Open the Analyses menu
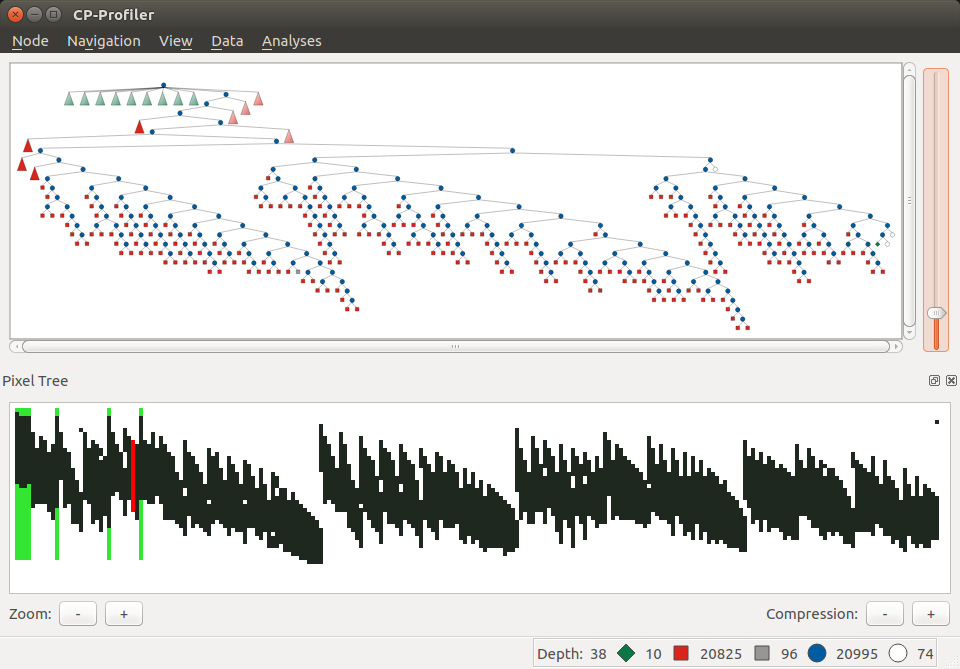The image size is (960, 669). click(x=292, y=41)
